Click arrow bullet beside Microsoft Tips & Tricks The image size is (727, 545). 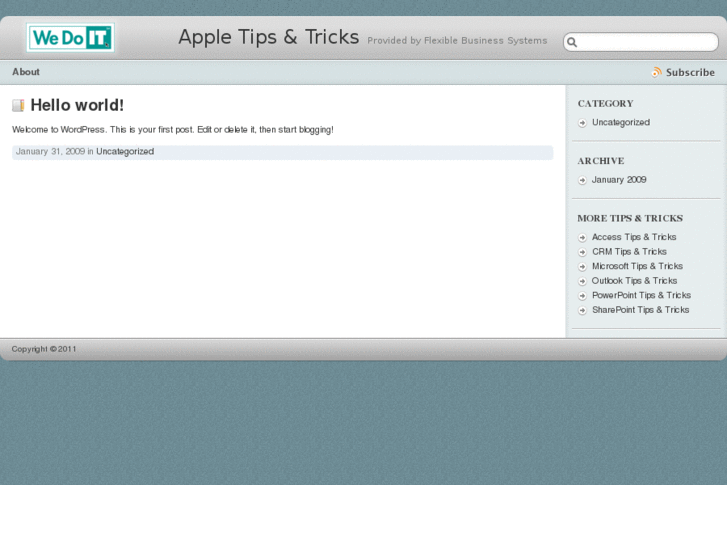click(582, 267)
